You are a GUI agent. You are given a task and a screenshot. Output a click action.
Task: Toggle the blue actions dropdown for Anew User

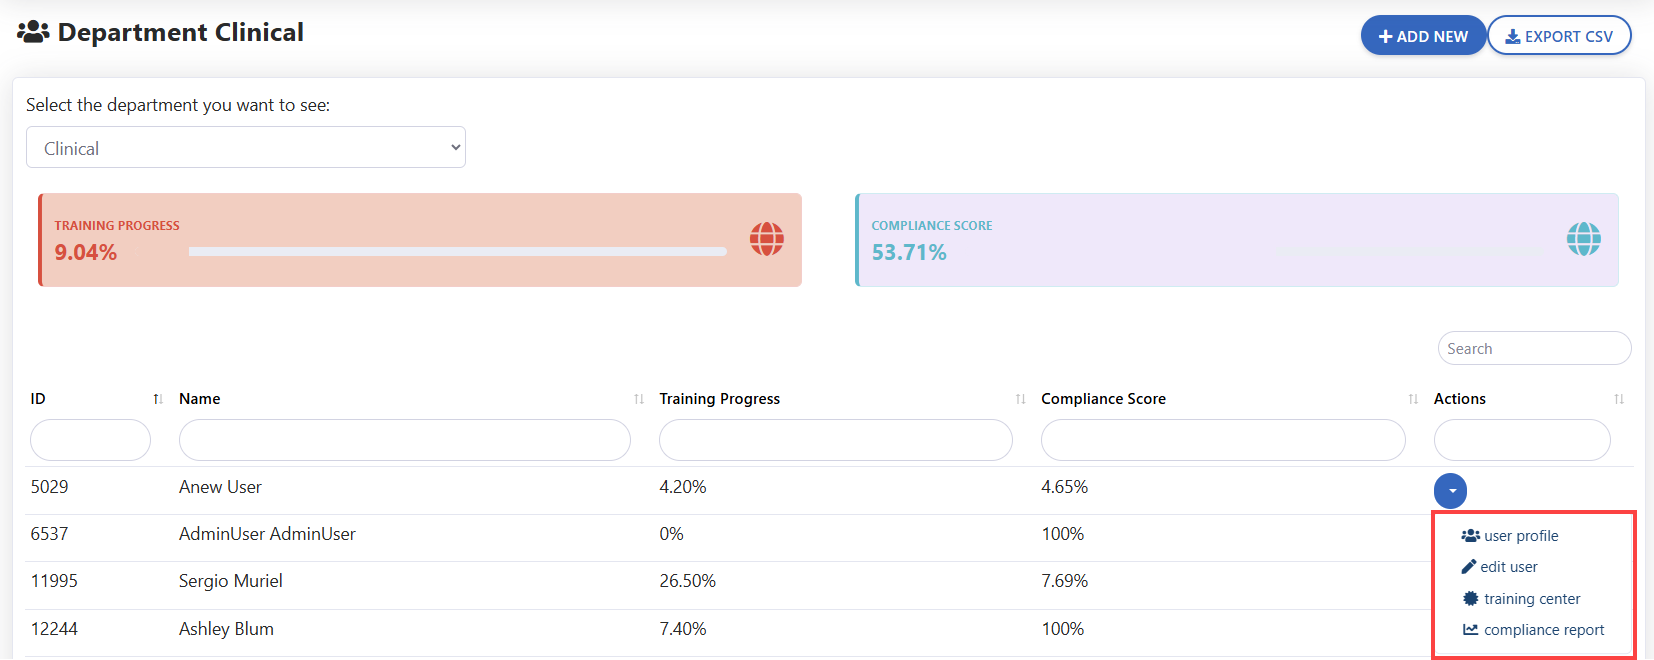pos(1450,491)
